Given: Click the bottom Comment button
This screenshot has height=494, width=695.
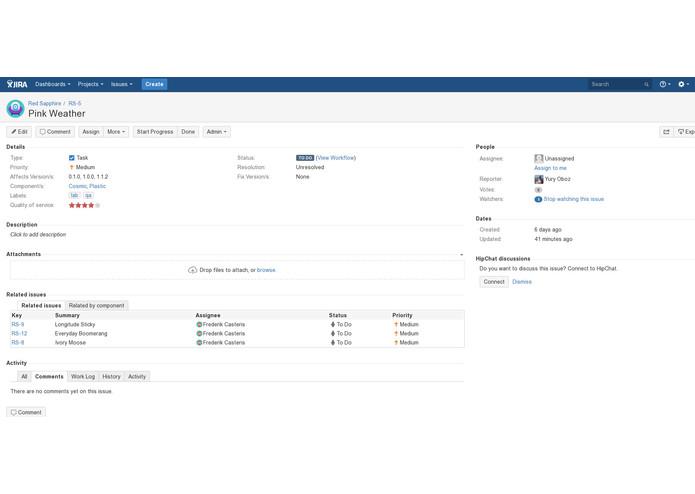Looking at the screenshot, I should (x=26, y=412).
